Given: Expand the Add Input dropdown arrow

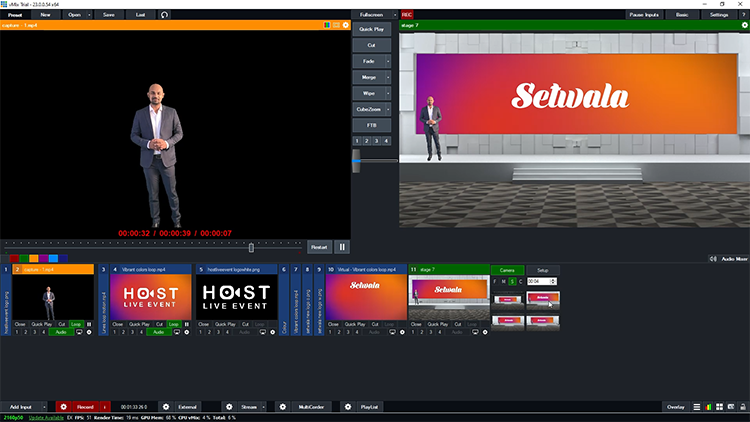Looking at the screenshot, I should [x=45, y=407].
